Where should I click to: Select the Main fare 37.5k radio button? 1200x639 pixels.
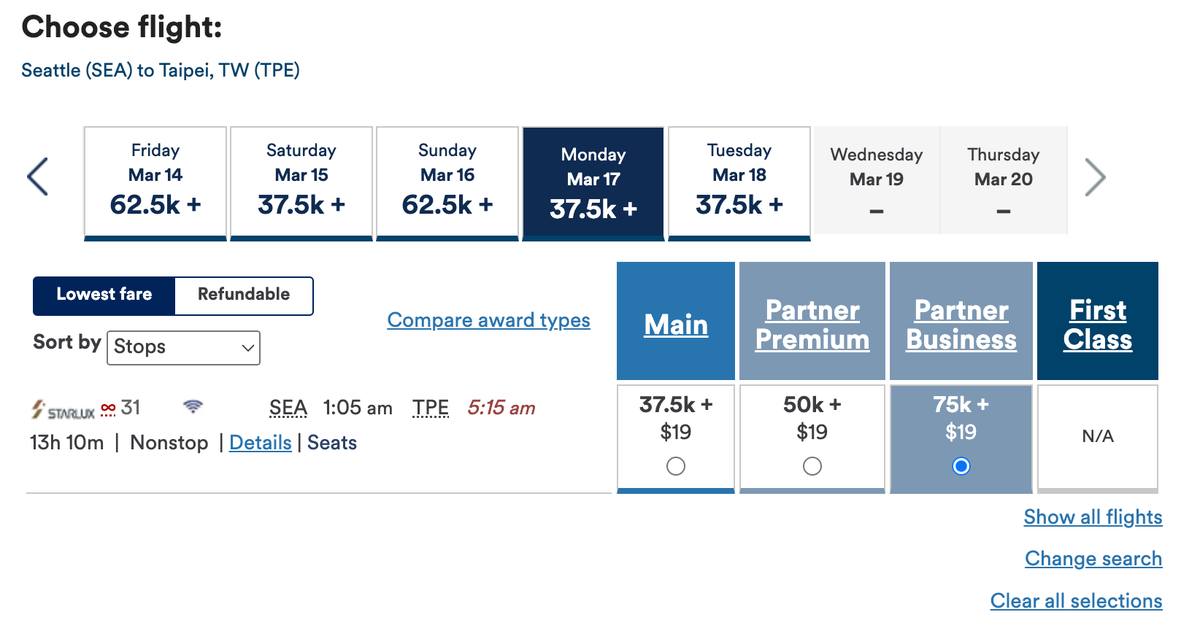(675, 466)
